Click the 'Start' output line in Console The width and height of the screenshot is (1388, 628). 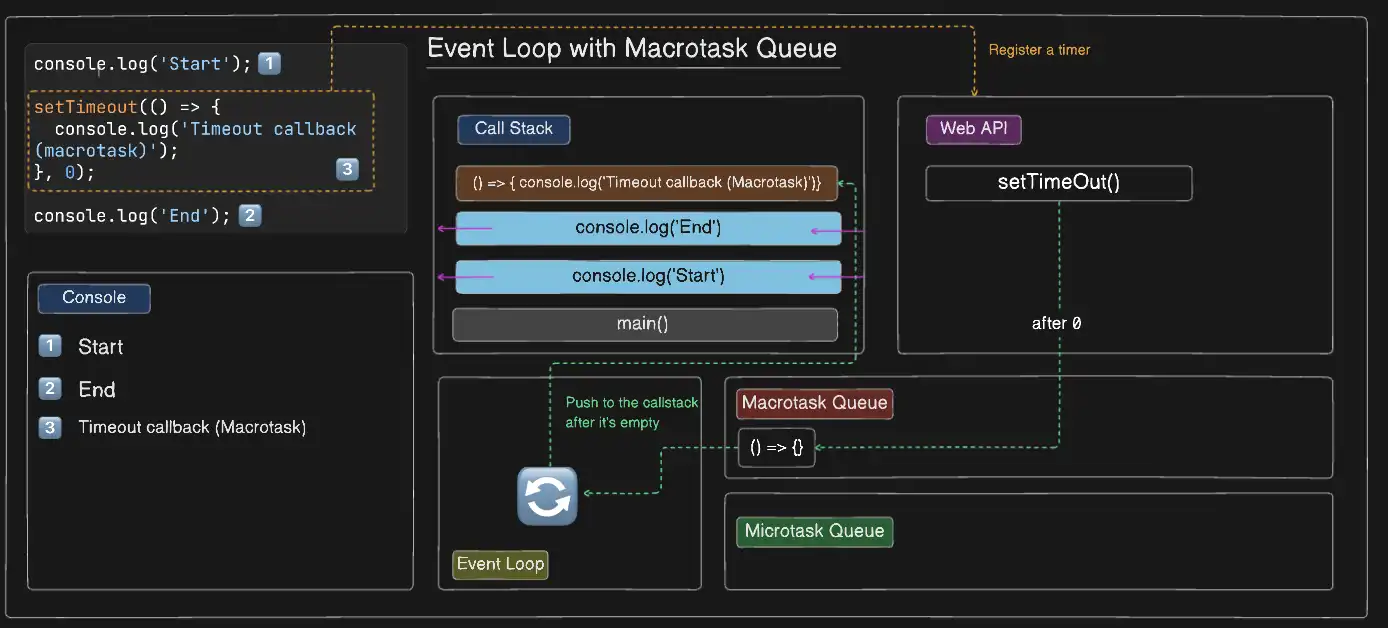[101, 347]
